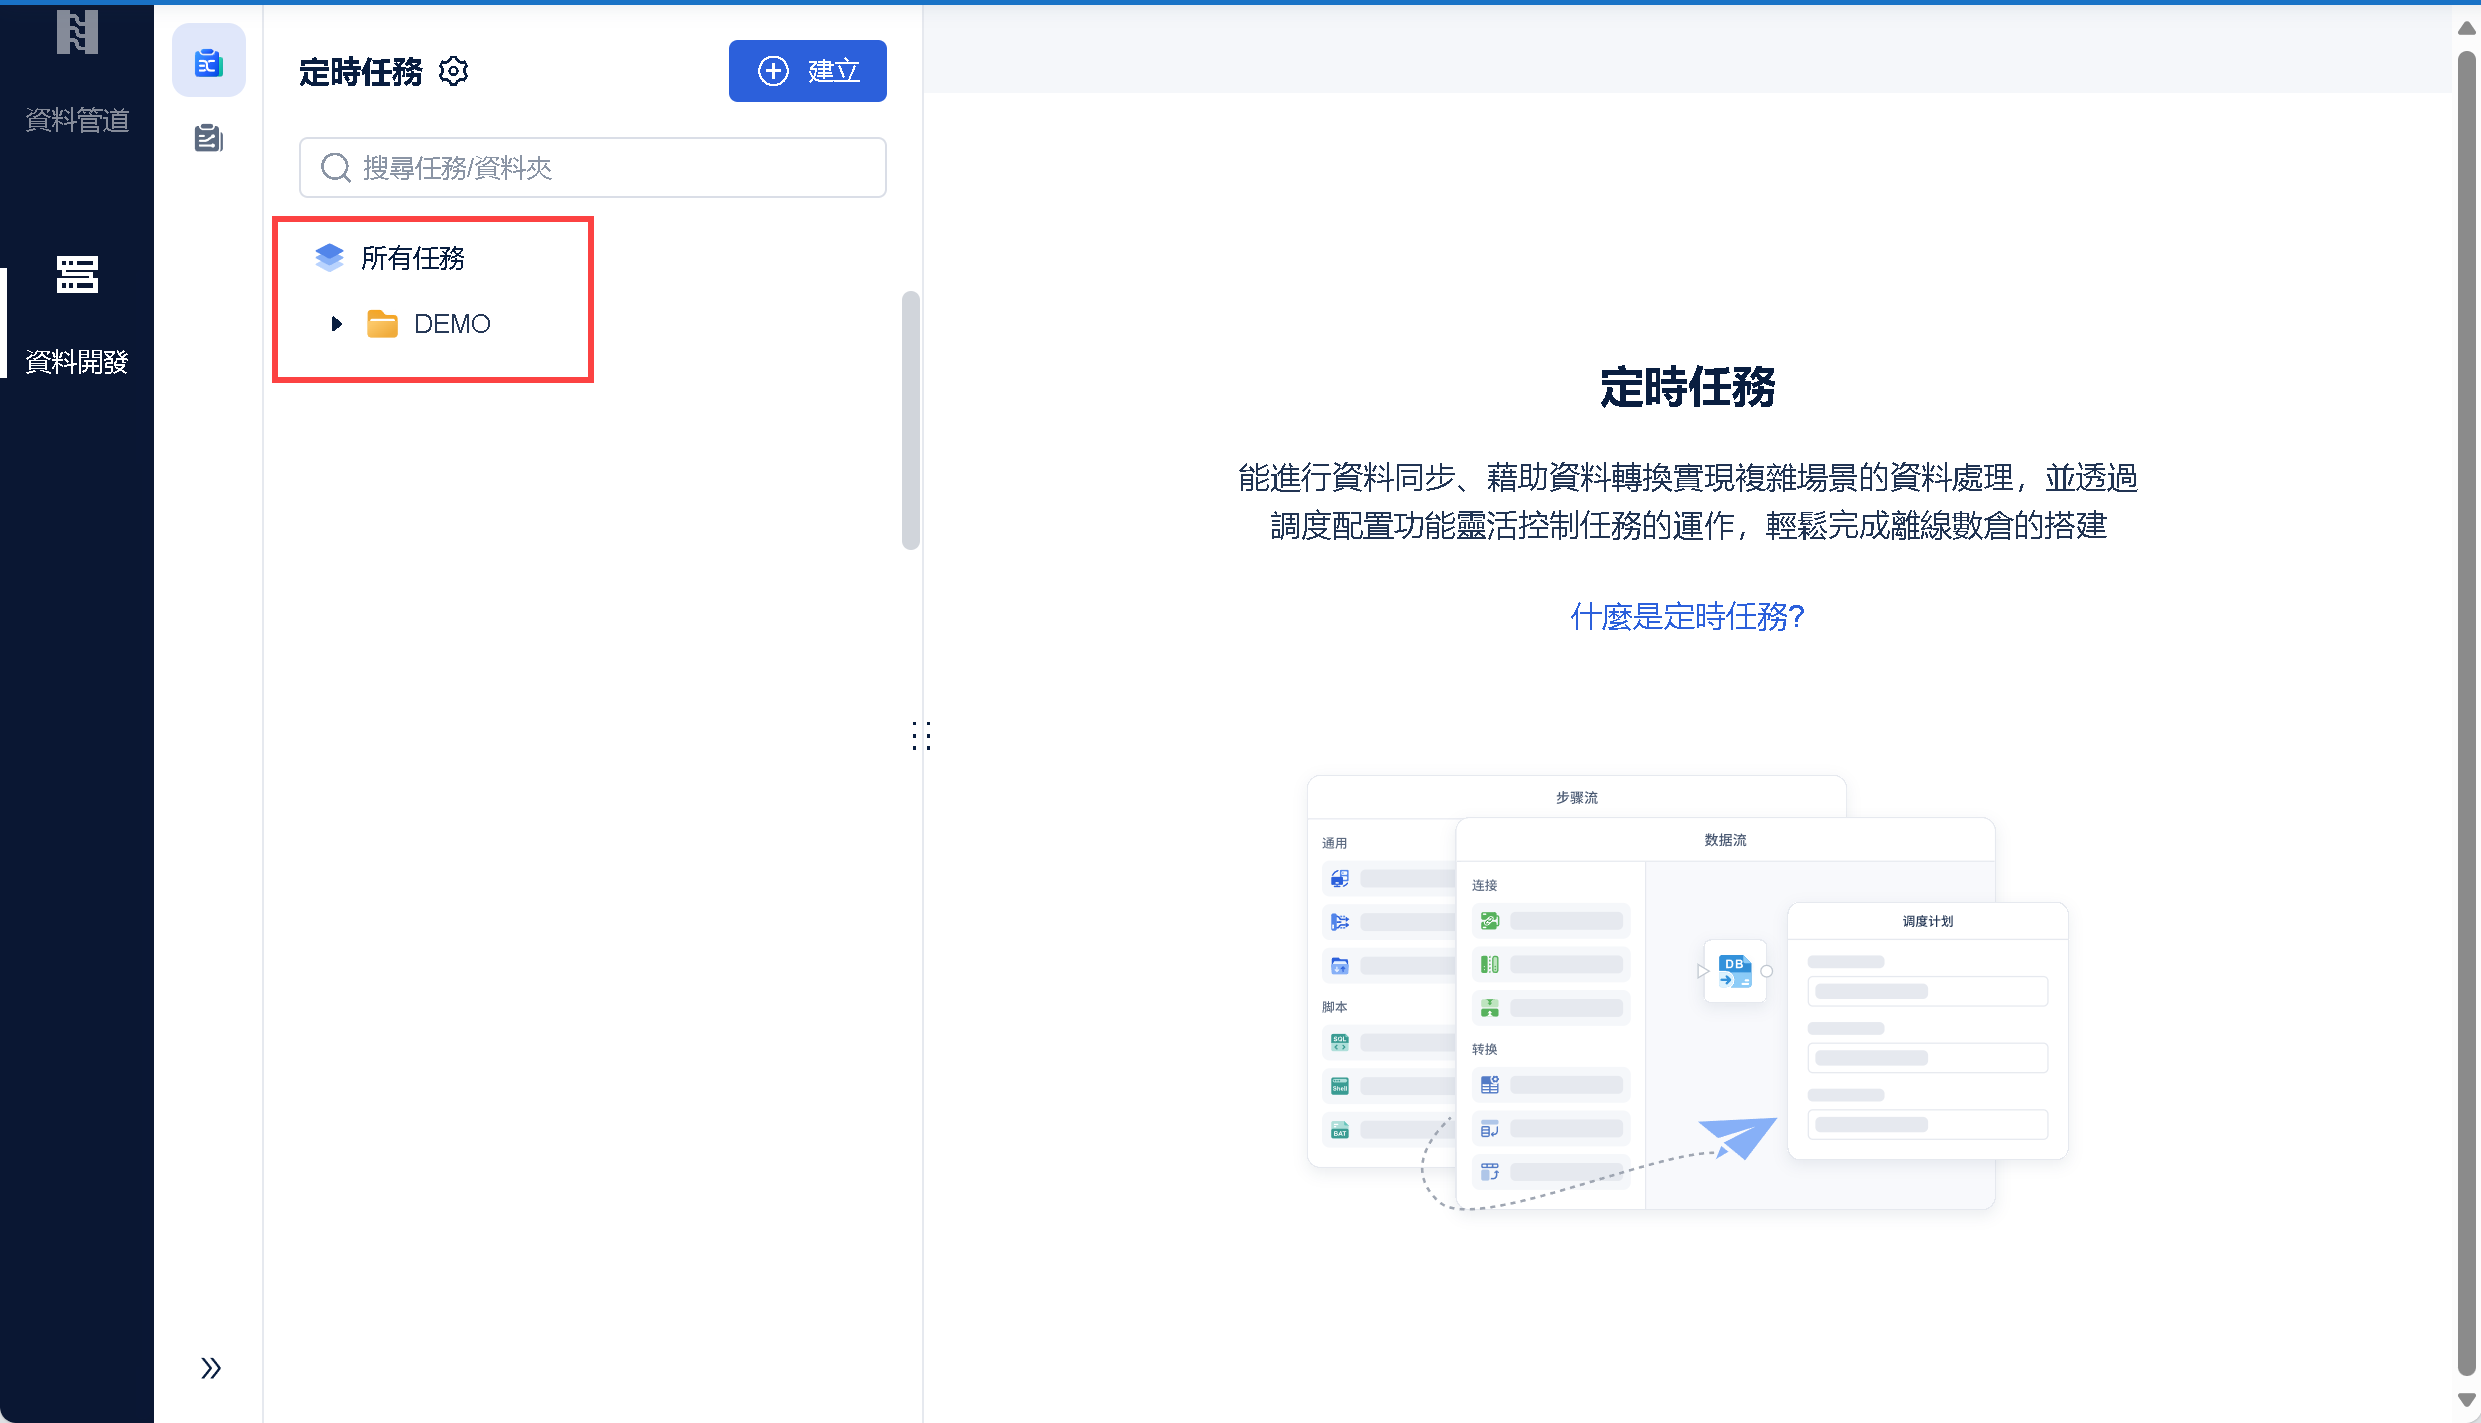Click the N logo in sidebar
Viewport: 2481px width, 1423px height.
77,32
